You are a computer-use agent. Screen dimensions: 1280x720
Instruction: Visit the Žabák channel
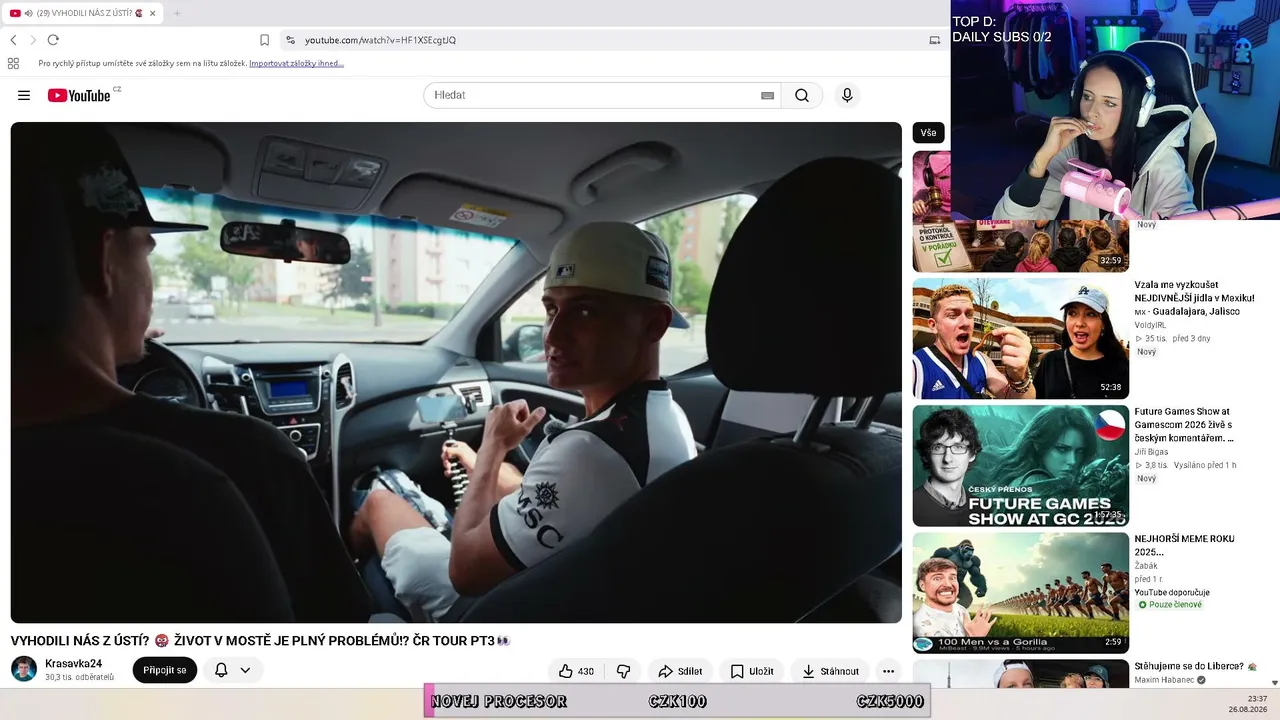pos(1146,566)
